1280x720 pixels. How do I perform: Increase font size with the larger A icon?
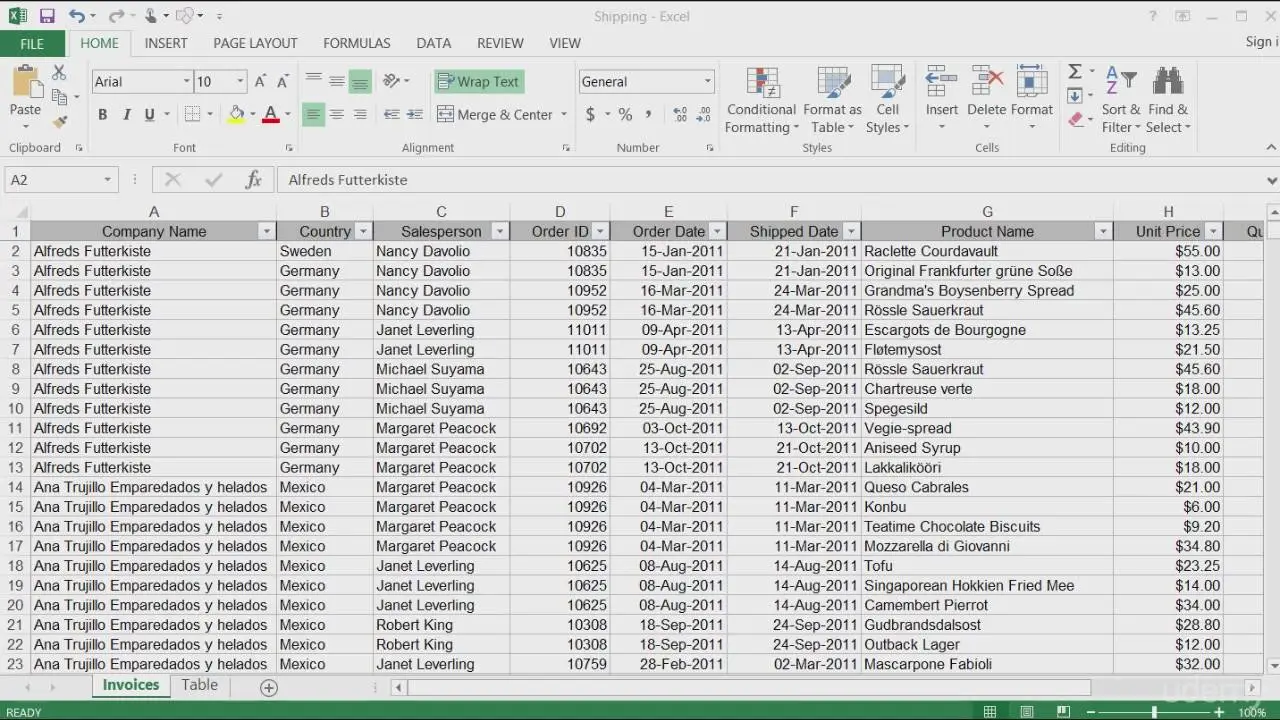261,82
